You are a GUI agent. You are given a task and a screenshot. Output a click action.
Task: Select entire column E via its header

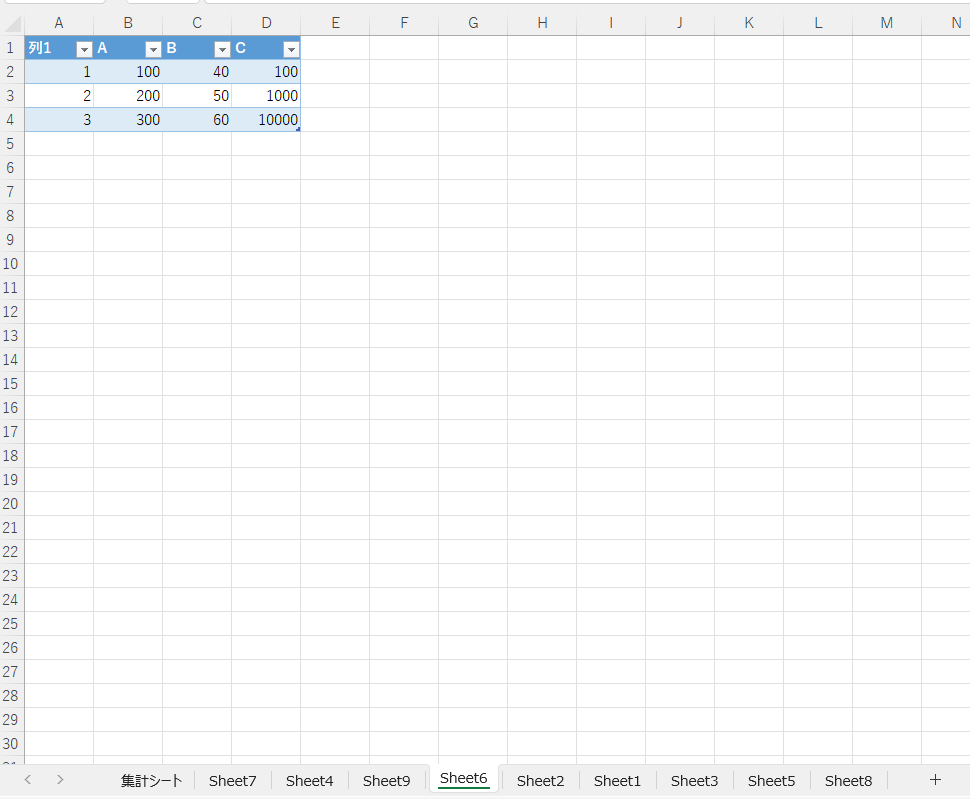(x=335, y=22)
